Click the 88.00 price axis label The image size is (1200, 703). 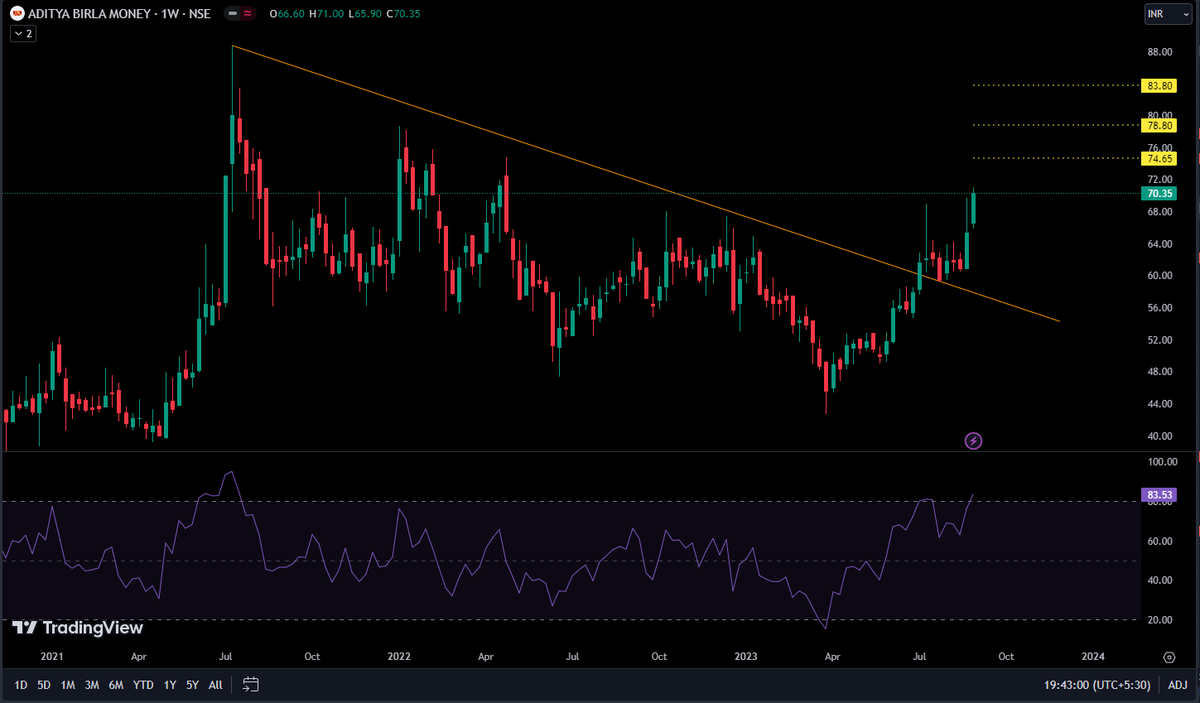click(1160, 52)
